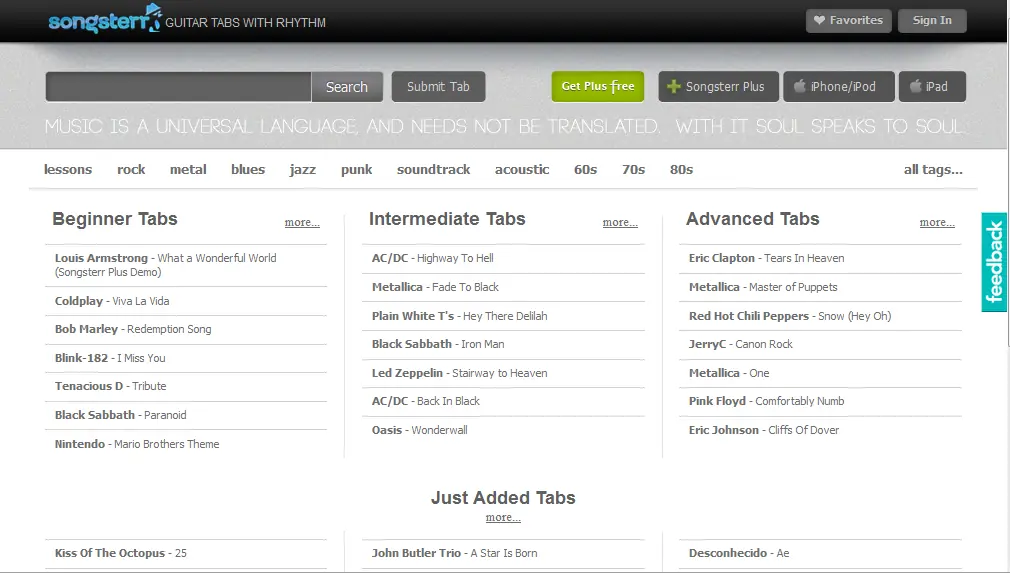Screen dimensions: 1010x573
Task: Click the Advanced Tabs heading
Action: point(752,219)
